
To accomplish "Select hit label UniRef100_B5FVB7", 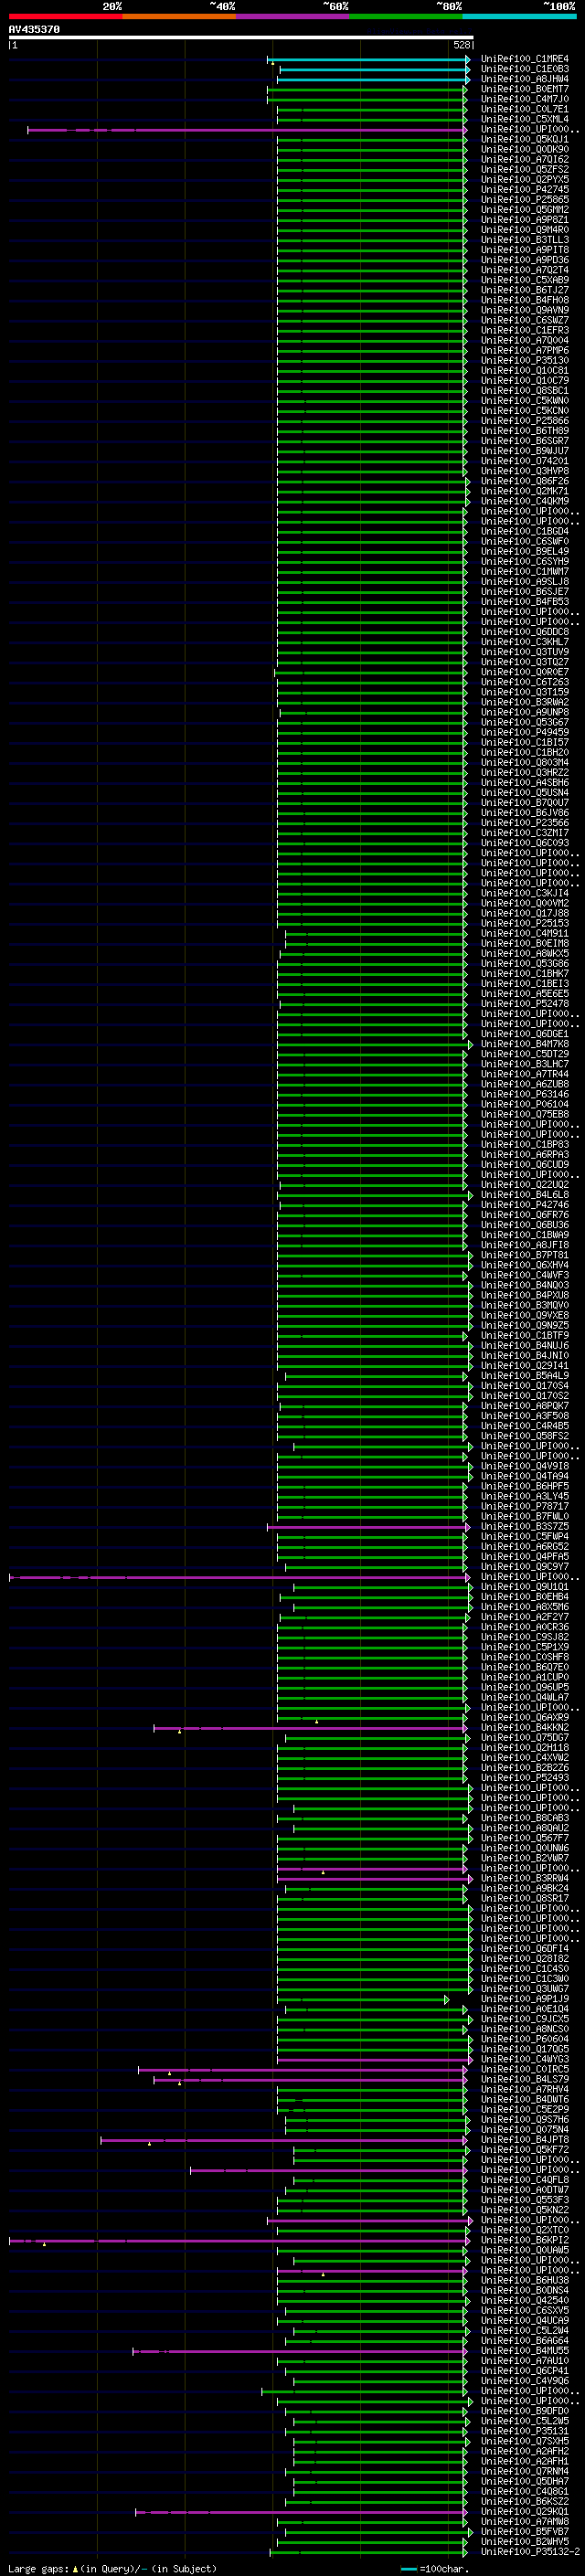I will pos(524,2531).
